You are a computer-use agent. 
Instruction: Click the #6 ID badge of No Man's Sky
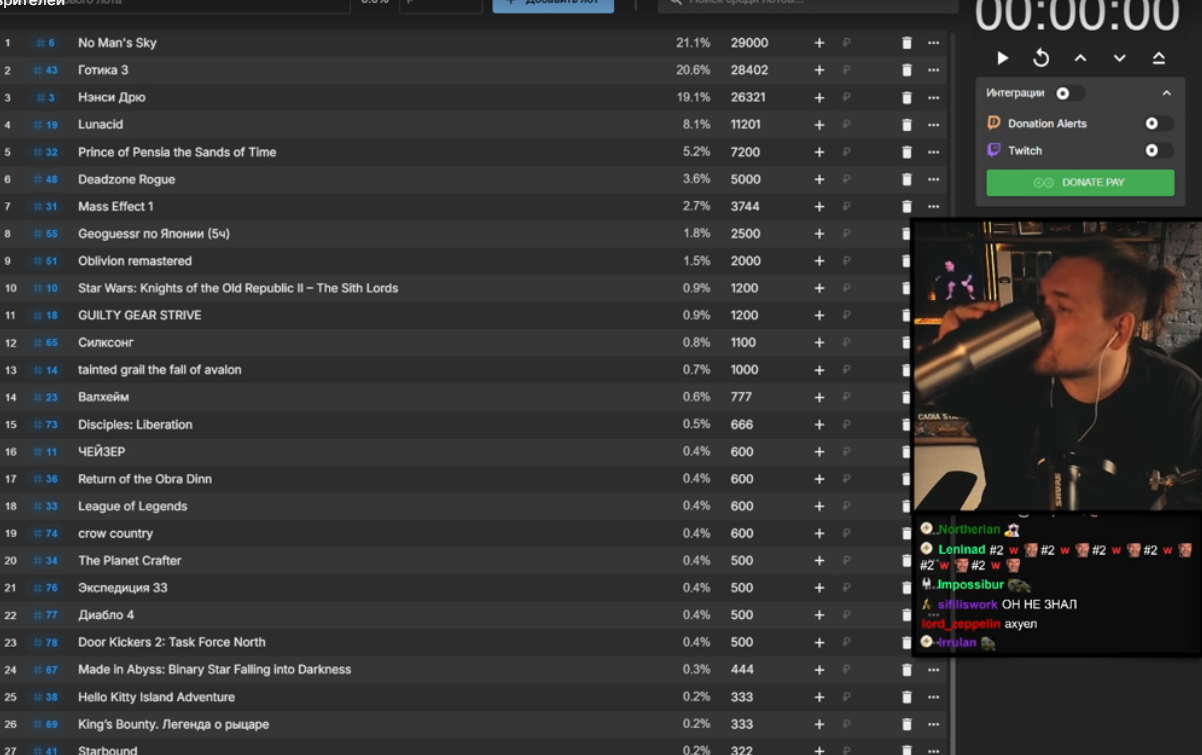click(44, 43)
